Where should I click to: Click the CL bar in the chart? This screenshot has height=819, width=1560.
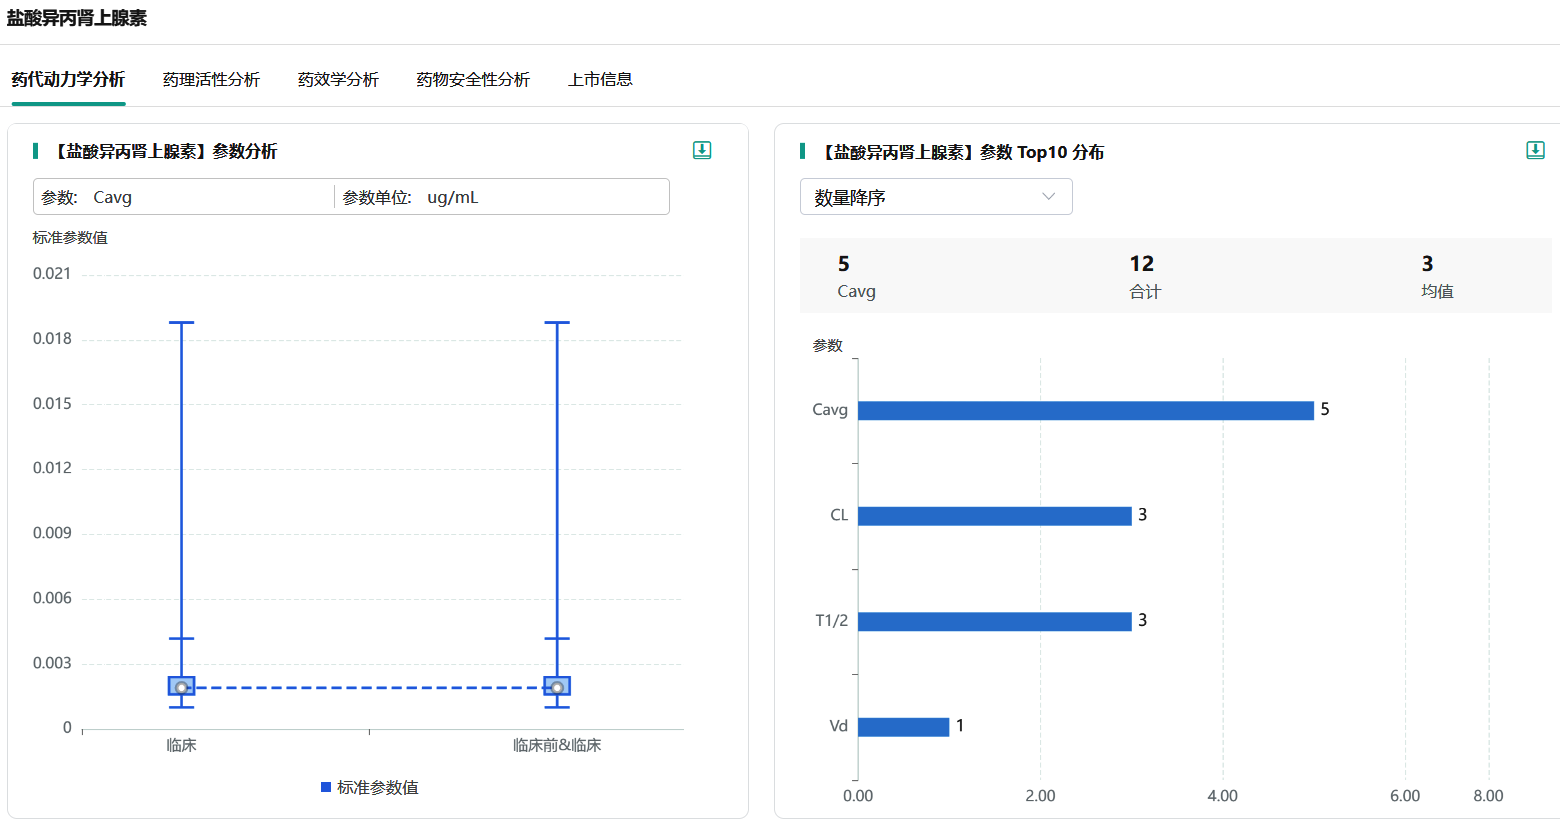pyautogui.click(x=994, y=516)
